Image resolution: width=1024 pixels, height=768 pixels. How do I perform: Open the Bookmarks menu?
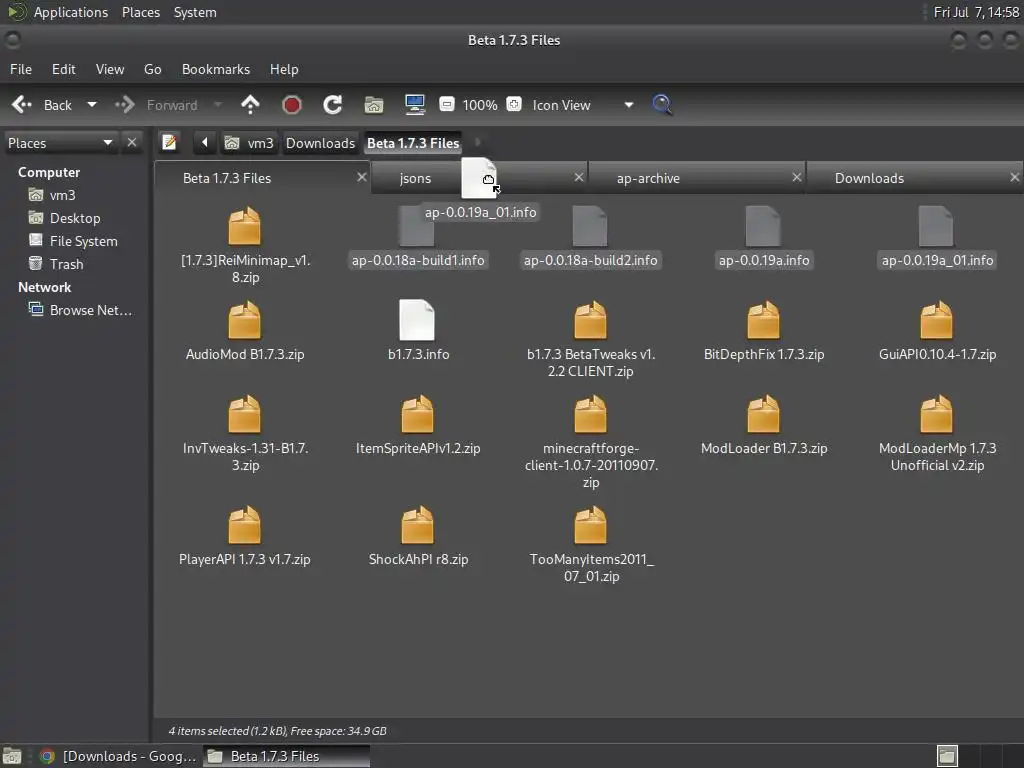216,69
